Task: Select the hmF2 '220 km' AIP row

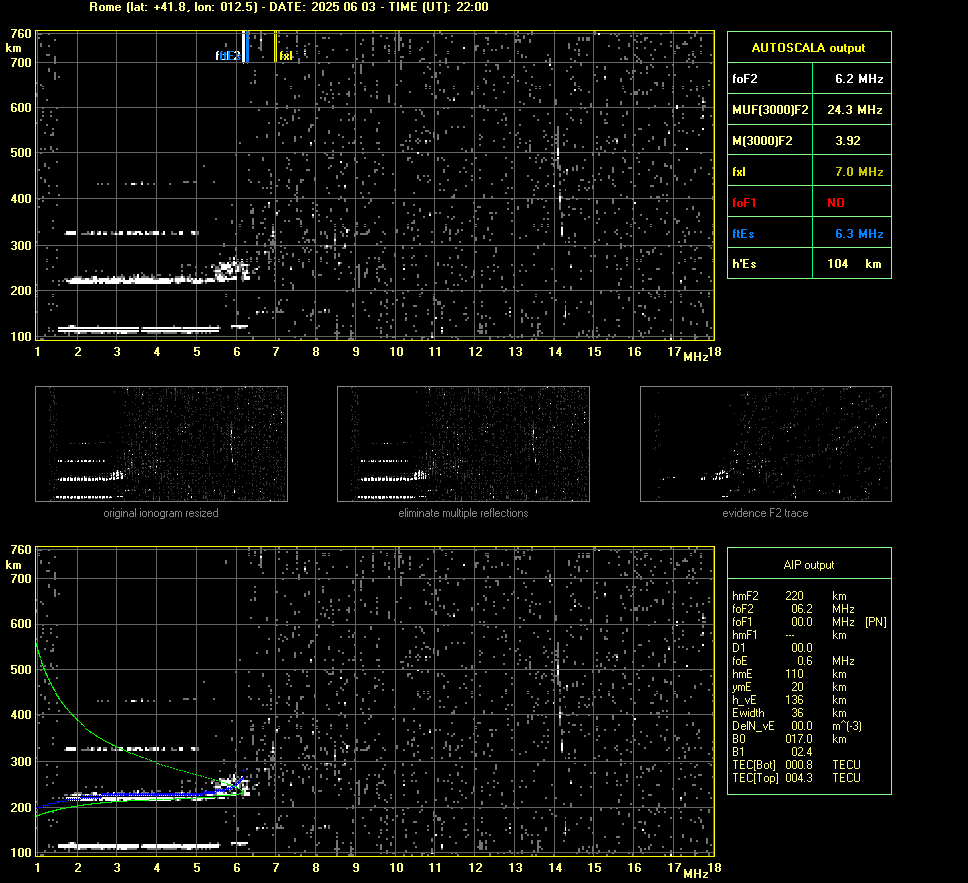Action: [790, 596]
